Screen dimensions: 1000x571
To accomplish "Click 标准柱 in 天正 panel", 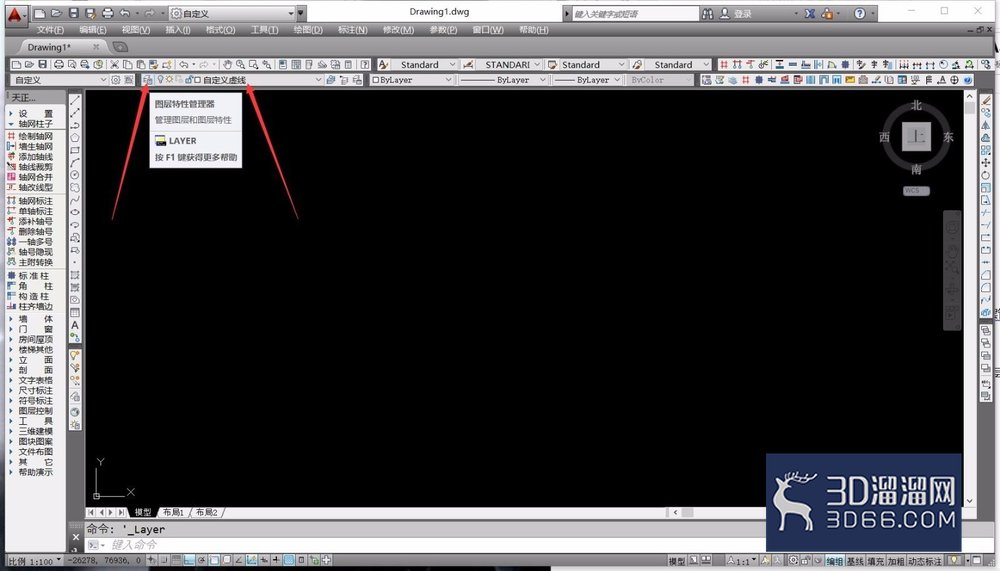I will (x=28, y=276).
